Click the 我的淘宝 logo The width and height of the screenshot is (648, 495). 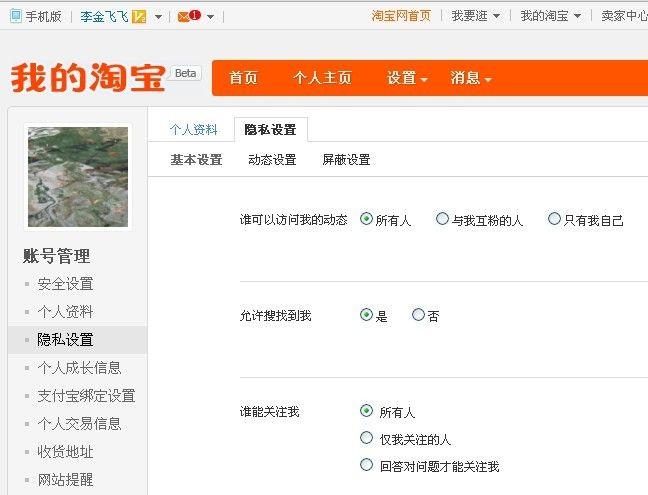click(x=89, y=78)
